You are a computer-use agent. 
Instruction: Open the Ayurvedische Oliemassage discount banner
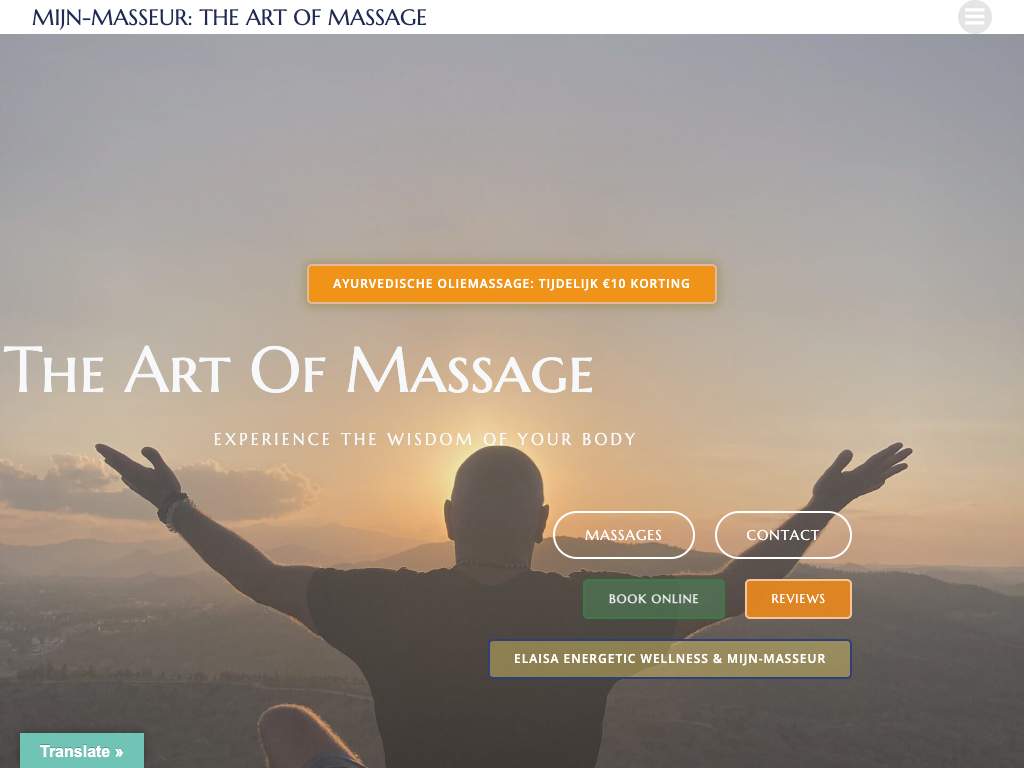point(512,283)
